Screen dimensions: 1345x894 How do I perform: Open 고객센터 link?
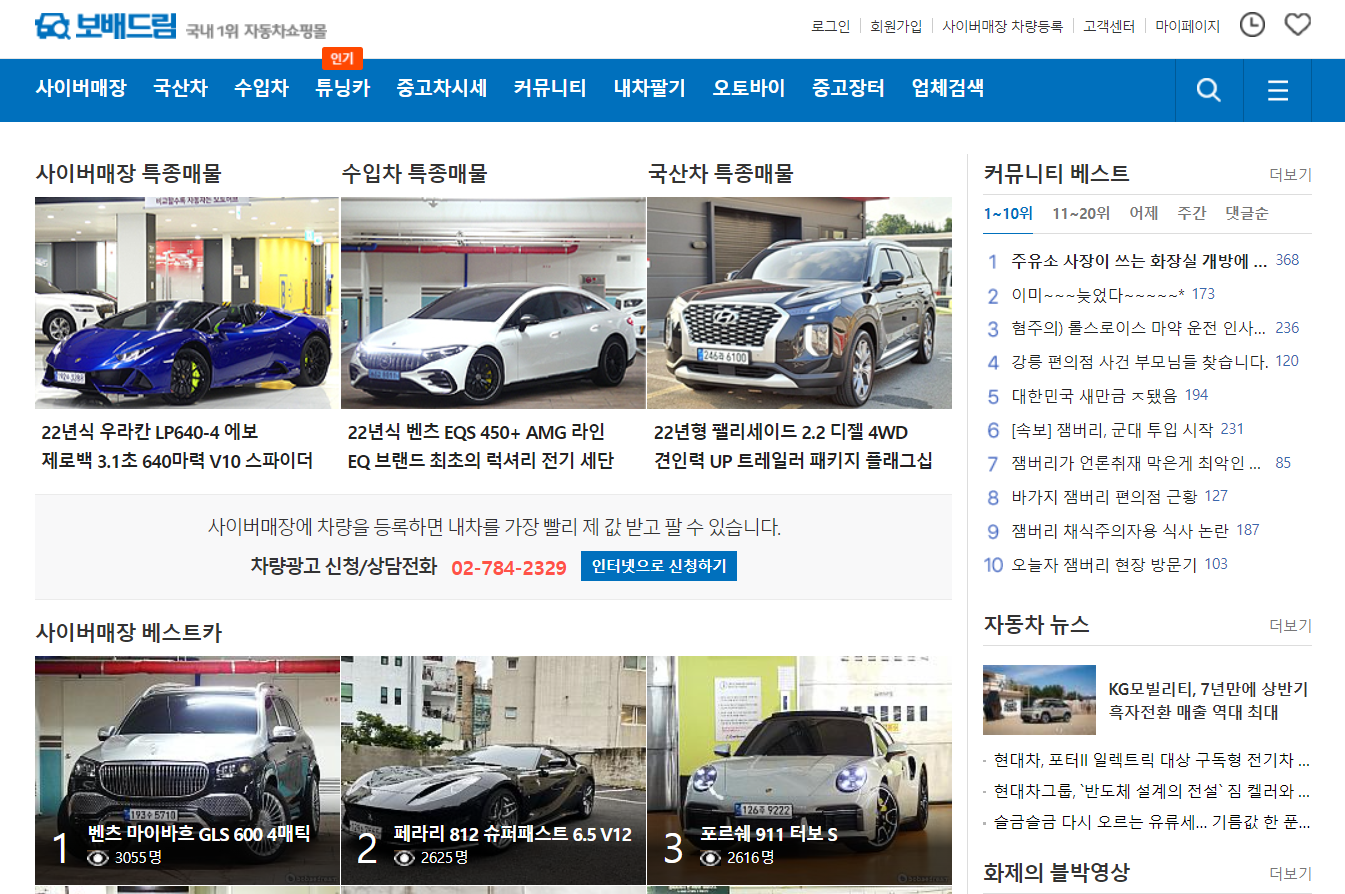1109,27
